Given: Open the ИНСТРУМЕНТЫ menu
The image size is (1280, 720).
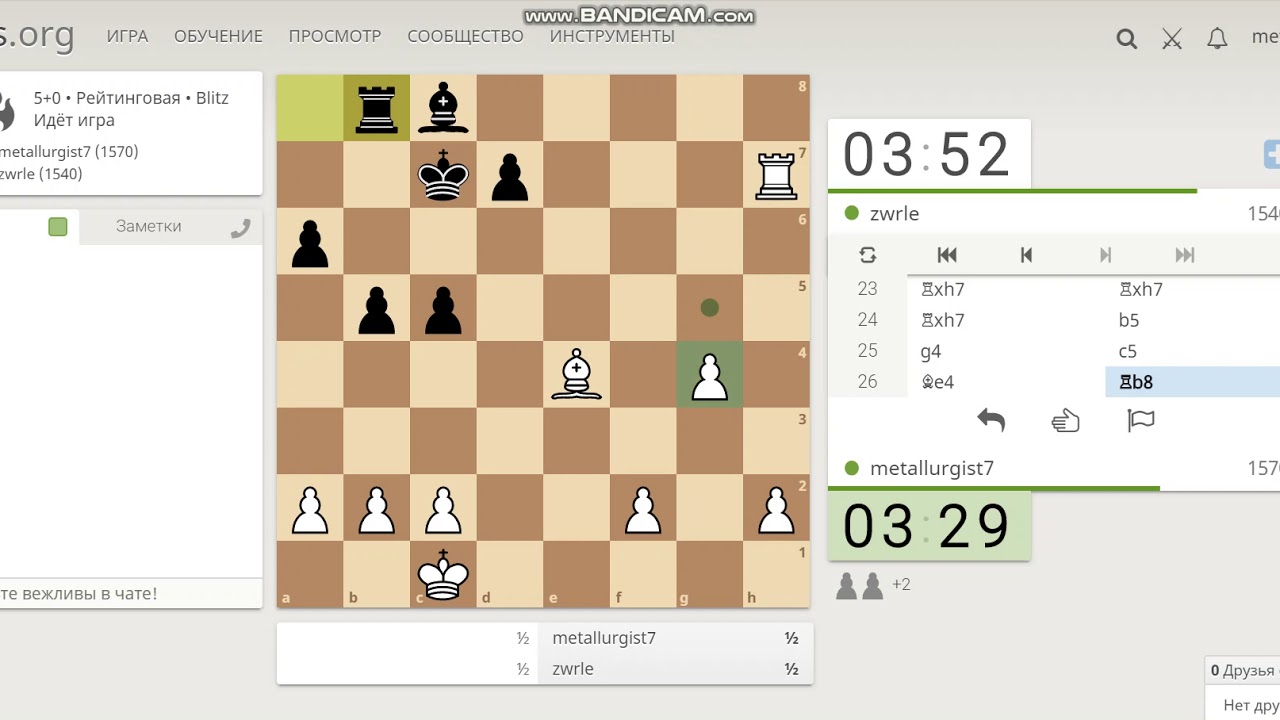Looking at the screenshot, I should tap(612, 36).
